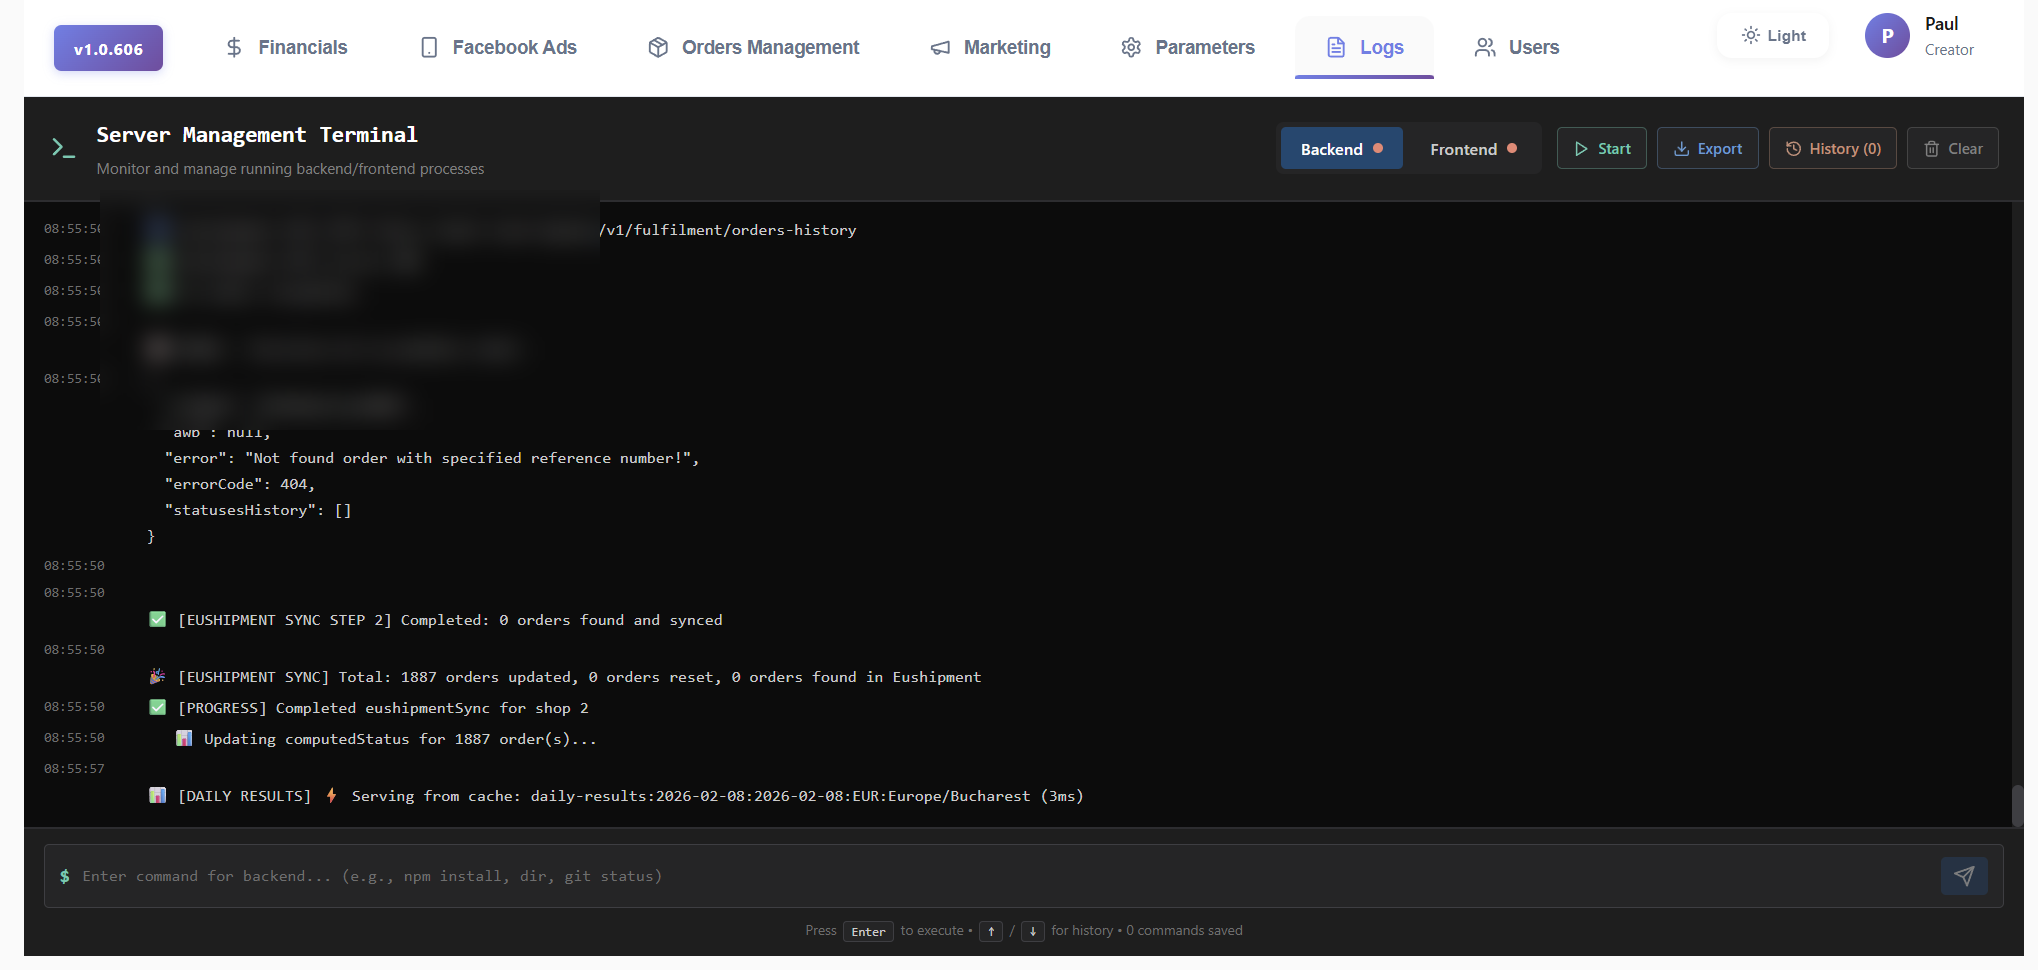
Task: Click the Clear button
Action: point(1952,148)
